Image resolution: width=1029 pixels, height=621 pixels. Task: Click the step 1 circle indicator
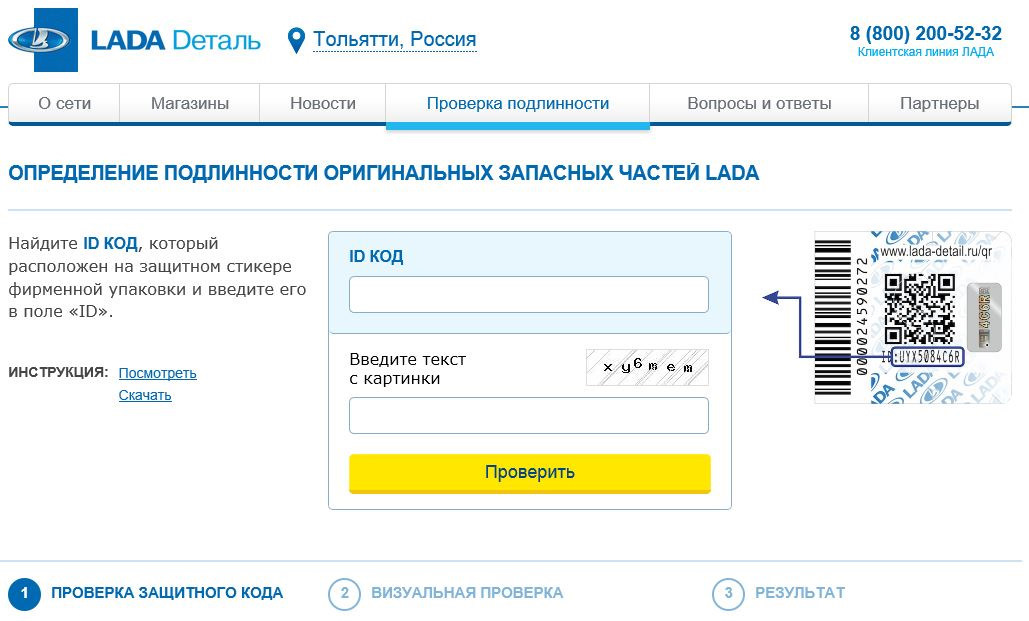[24, 594]
